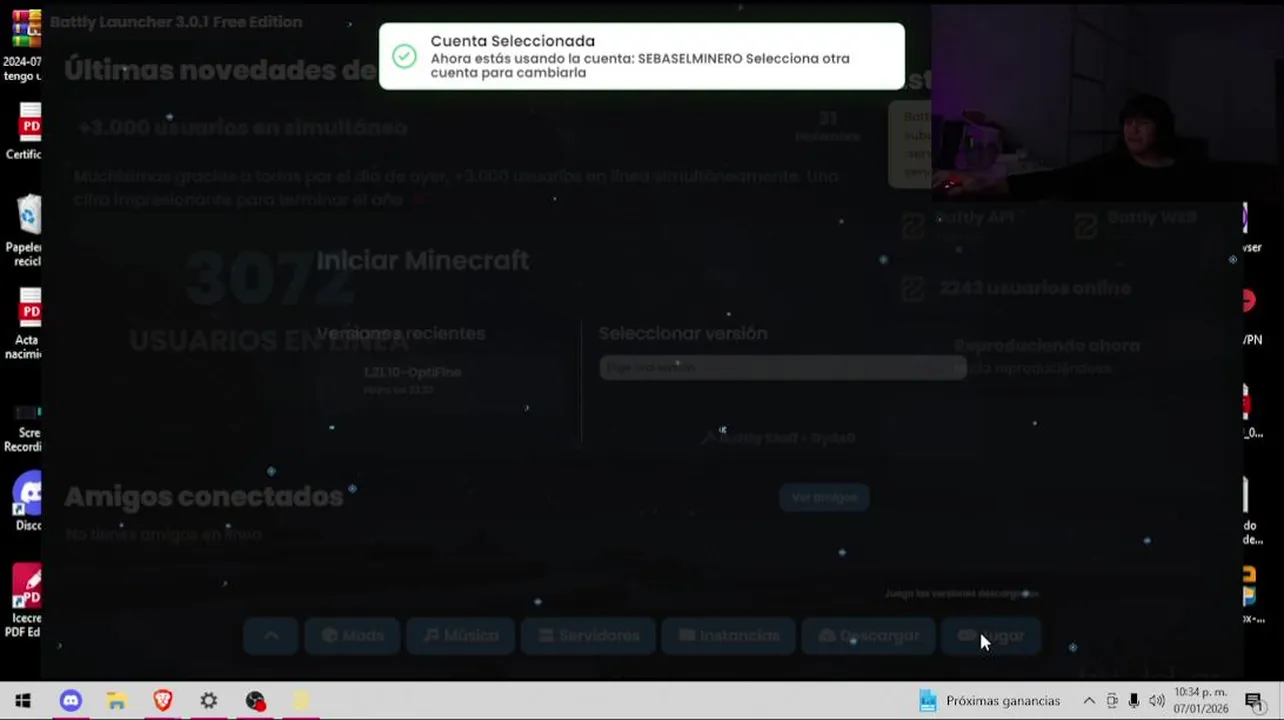Open Discord from the taskbar
Image resolution: width=1284 pixels, height=720 pixels.
70,701
